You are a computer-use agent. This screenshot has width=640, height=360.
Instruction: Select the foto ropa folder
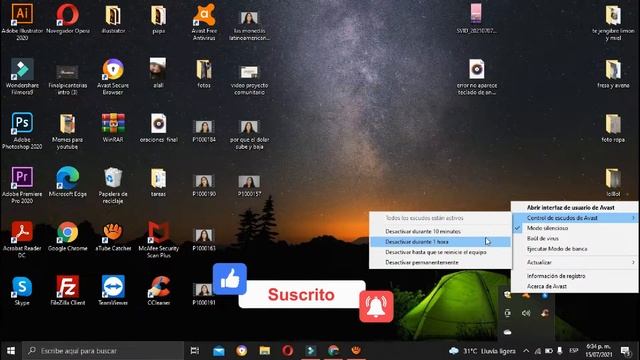613,127
